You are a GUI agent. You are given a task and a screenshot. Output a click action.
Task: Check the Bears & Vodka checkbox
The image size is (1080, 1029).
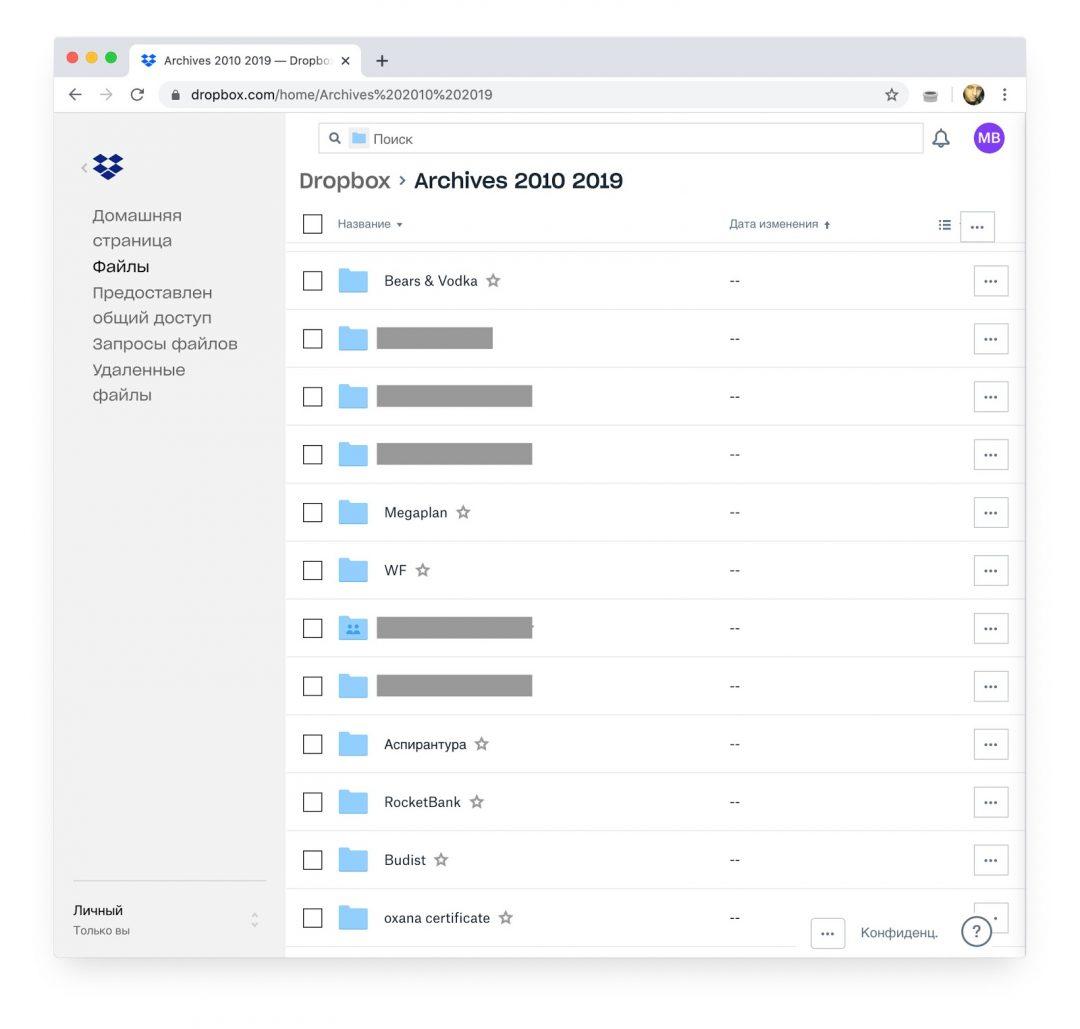[x=313, y=280]
